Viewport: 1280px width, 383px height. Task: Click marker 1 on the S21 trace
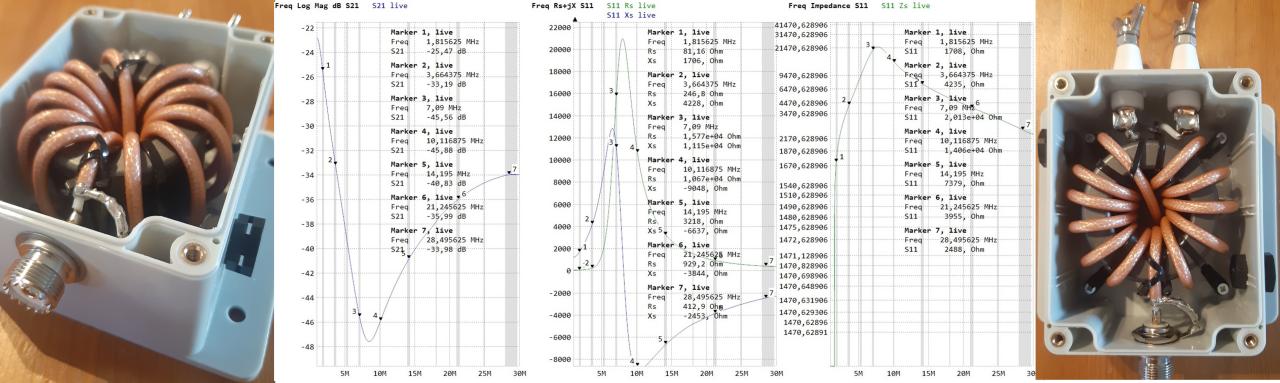click(x=322, y=69)
